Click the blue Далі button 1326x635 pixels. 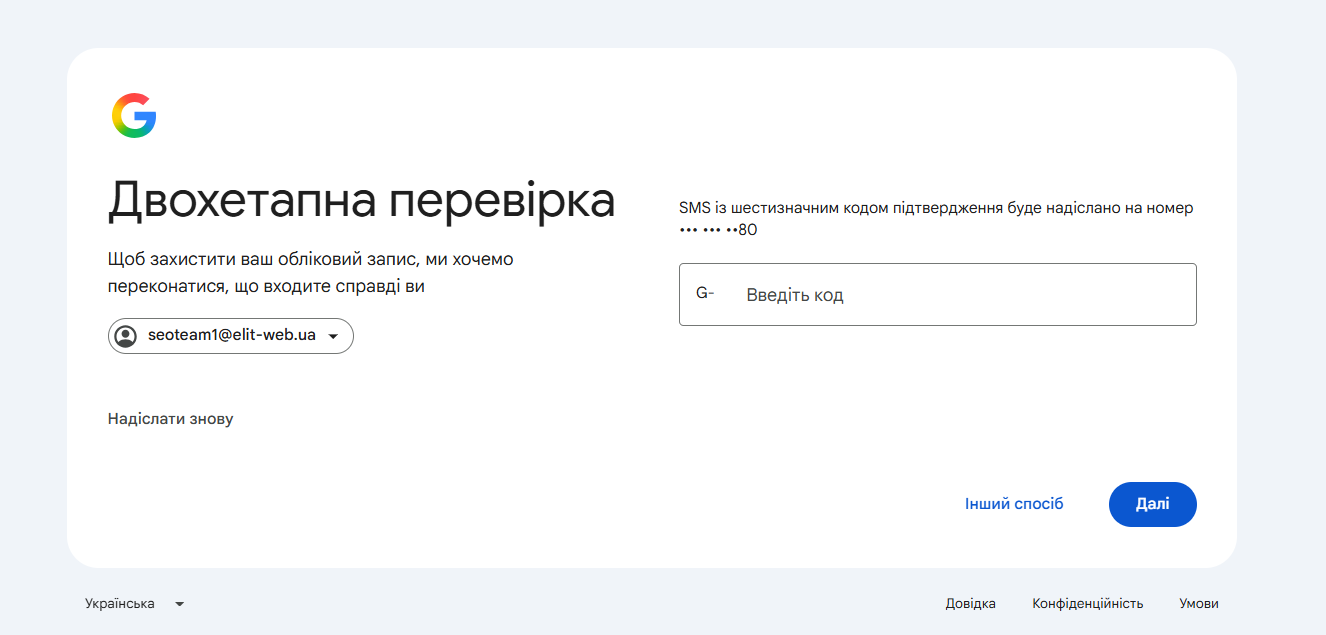click(1153, 504)
